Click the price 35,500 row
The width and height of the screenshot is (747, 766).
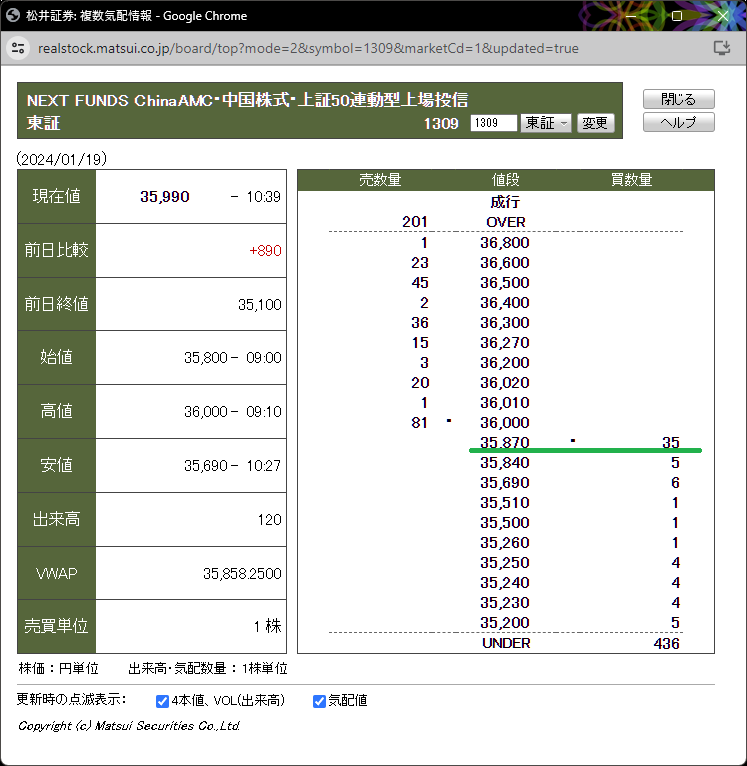click(x=505, y=523)
